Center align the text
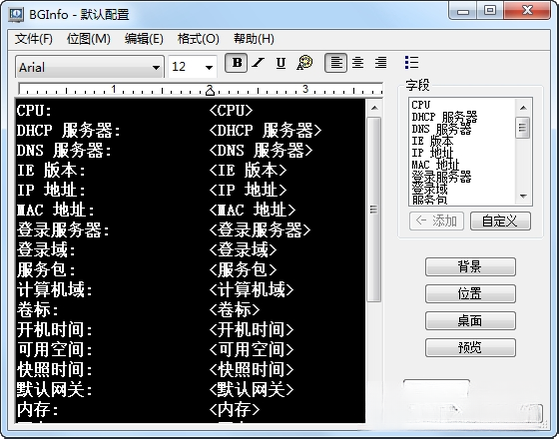This screenshot has height=439, width=559. point(358,63)
